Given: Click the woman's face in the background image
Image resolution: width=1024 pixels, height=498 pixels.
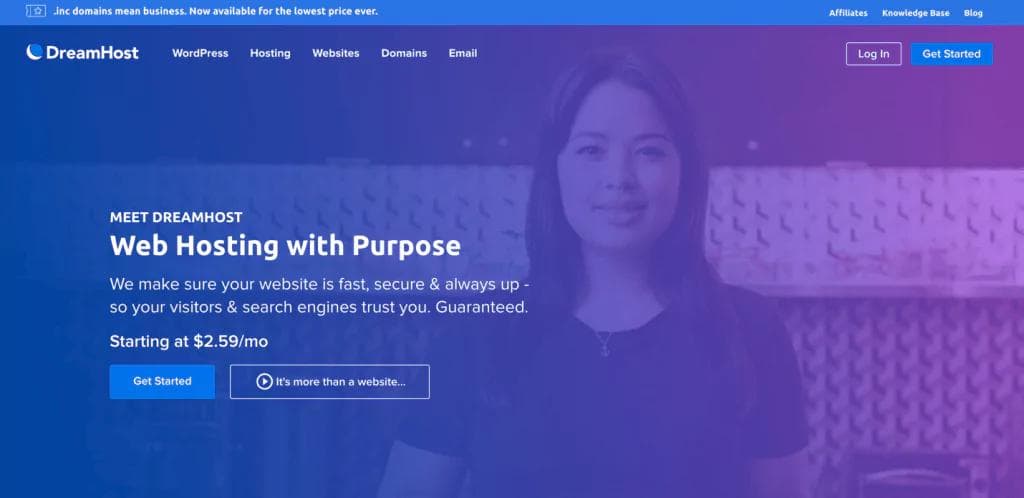Looking at the screenshot, I should pyautogui.click(x=617, y=170).
